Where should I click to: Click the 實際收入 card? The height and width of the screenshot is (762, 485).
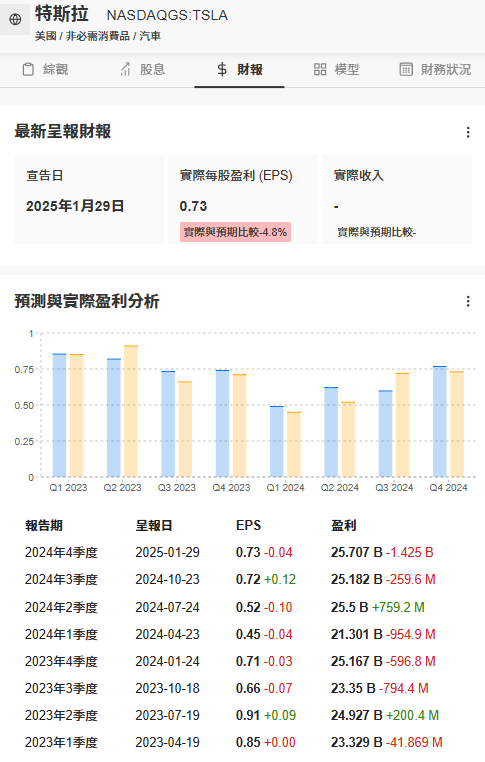coord(397,199)
